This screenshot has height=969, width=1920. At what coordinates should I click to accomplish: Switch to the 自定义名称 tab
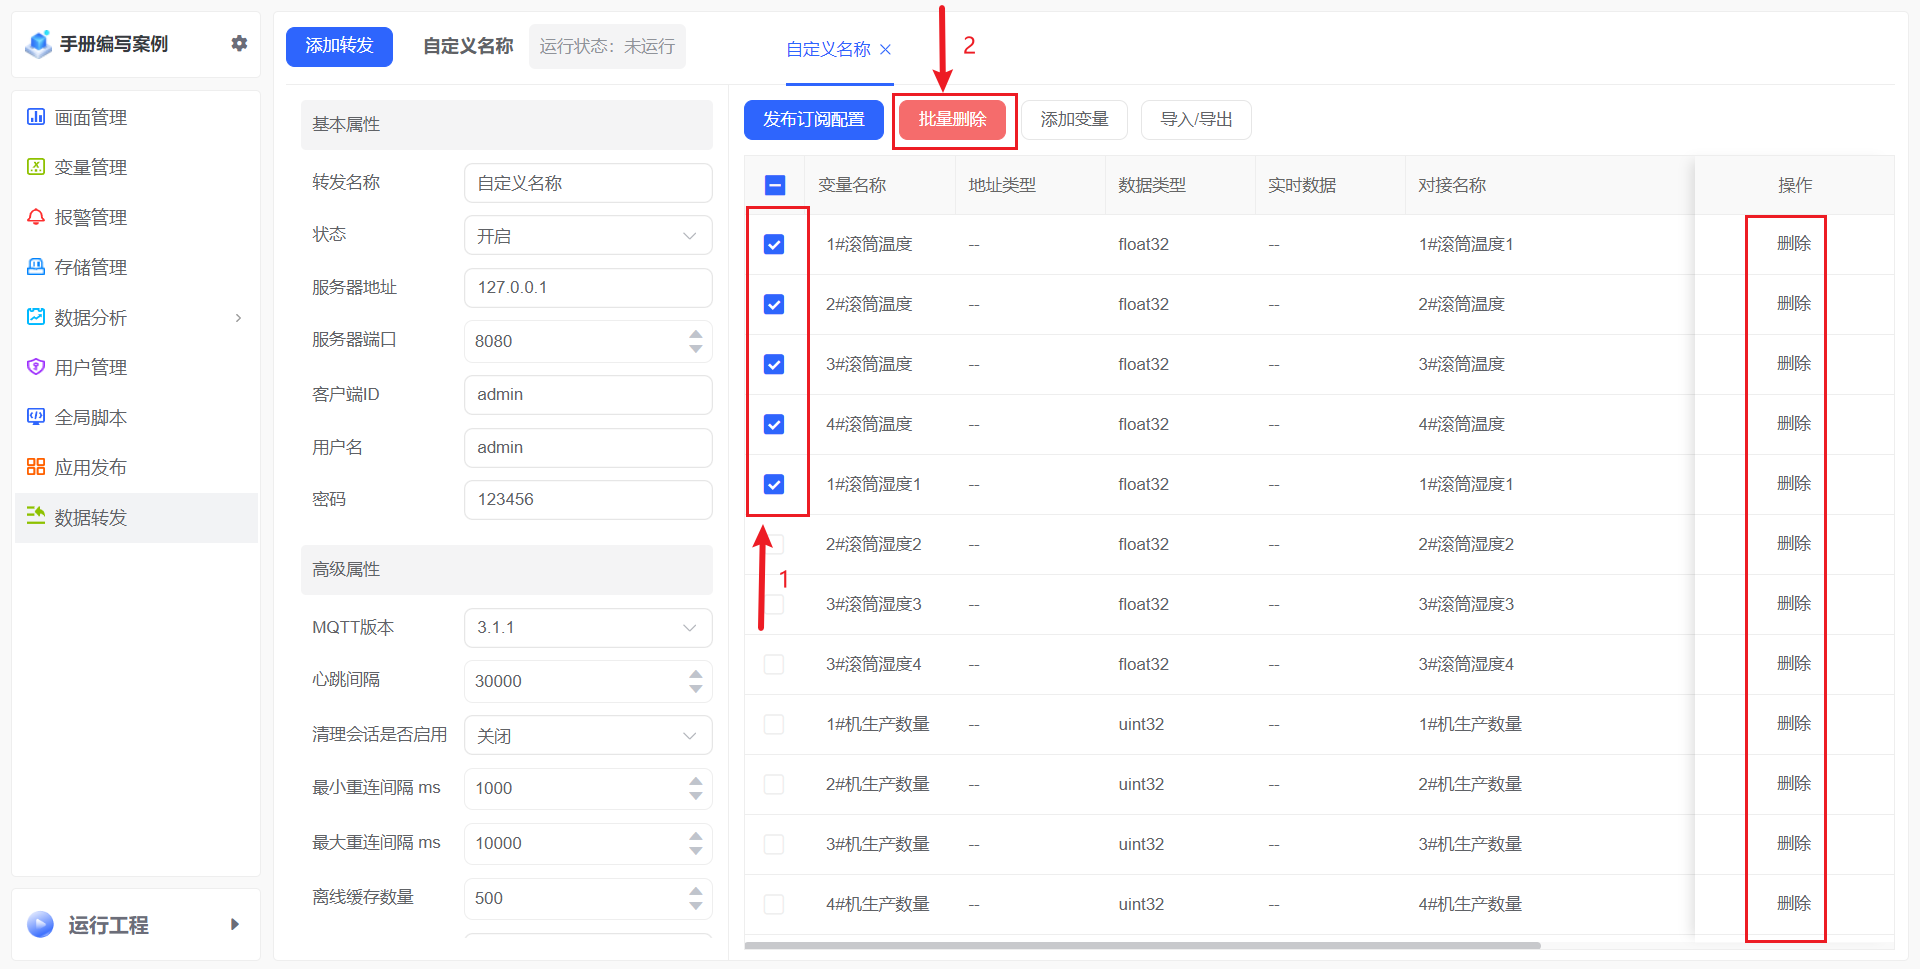(x=828, y=49)
